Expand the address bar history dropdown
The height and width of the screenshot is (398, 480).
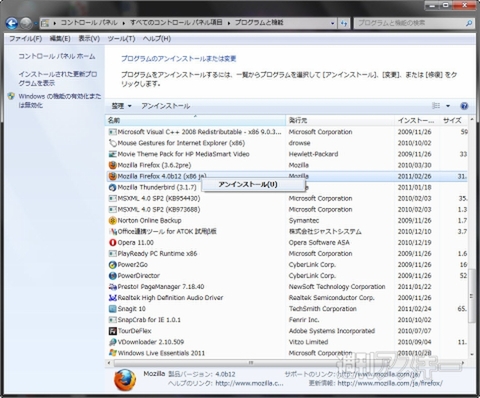click(332, 23)
